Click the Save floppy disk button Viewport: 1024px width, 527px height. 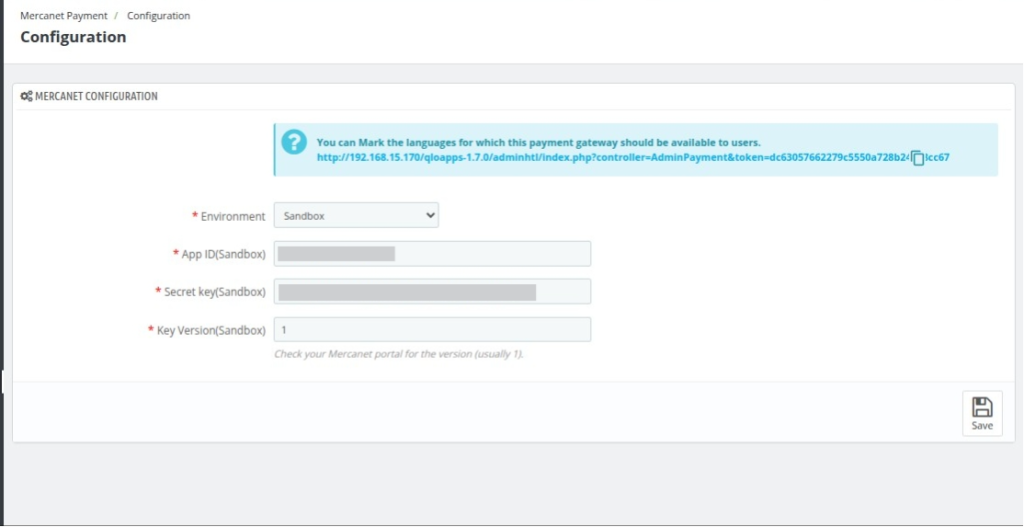pos(982,413)
